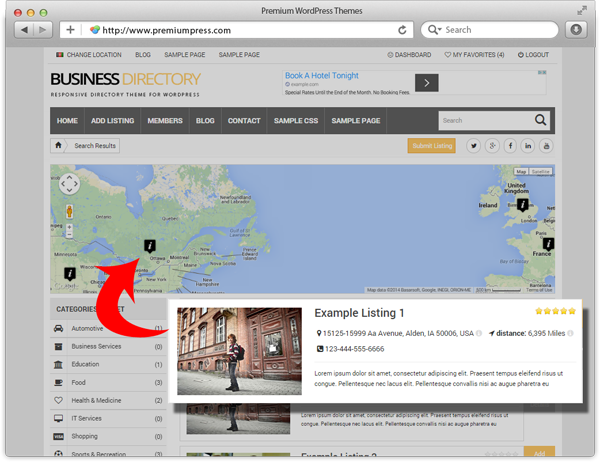Click the YouTube social icon

[x=546, y=146]
